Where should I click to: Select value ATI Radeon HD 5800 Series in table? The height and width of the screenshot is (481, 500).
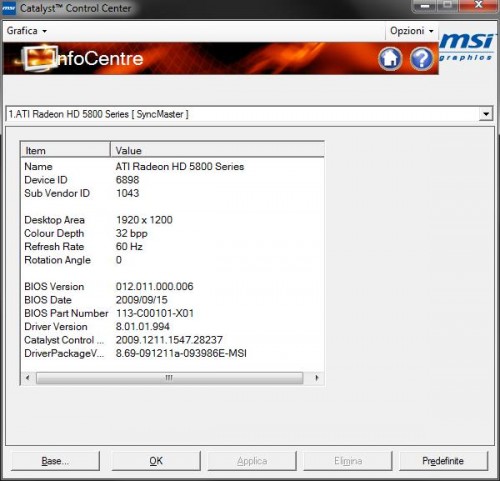point(180,166)
